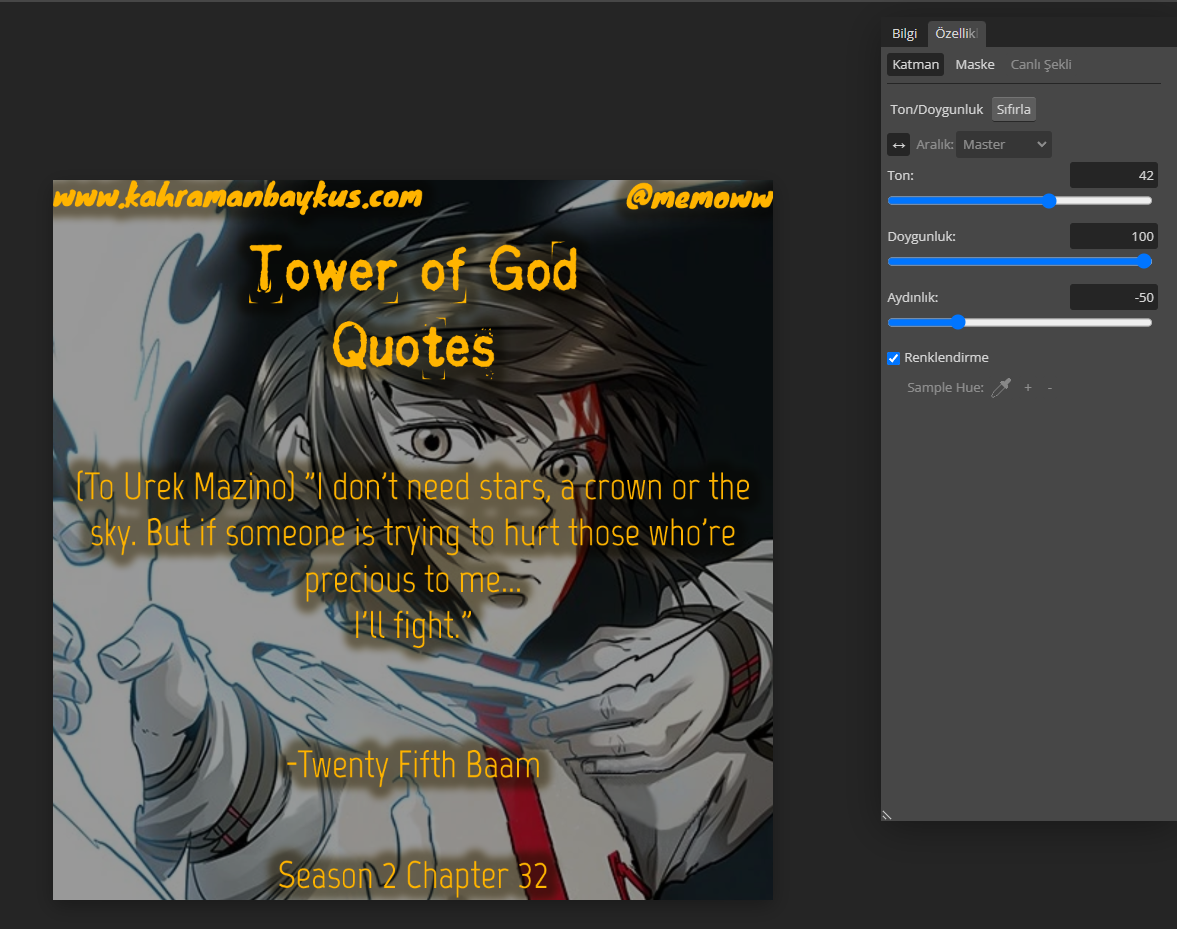Click the '-Twenty Fifth Baam' text

click(x=414, y=766)
